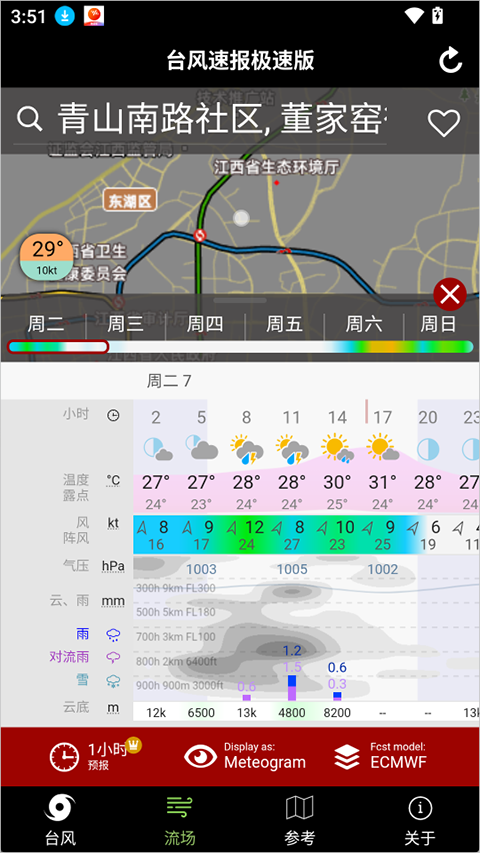Select 周六 in the day bar
Image resolution: width=480 pixels, height=853 pixels.
click(x=364, y=325)
